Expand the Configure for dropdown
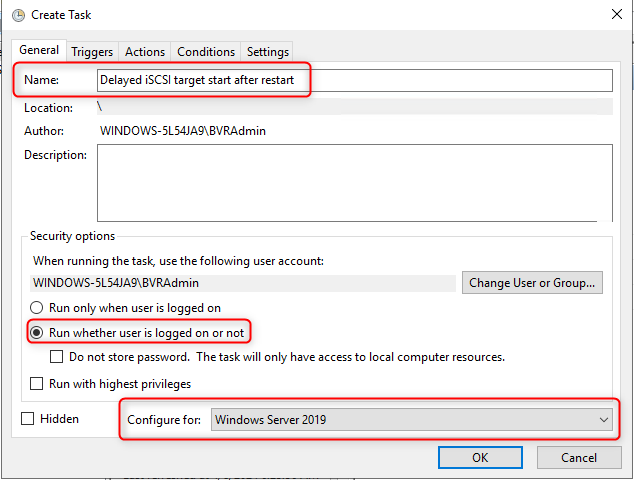 coord(412,420)
